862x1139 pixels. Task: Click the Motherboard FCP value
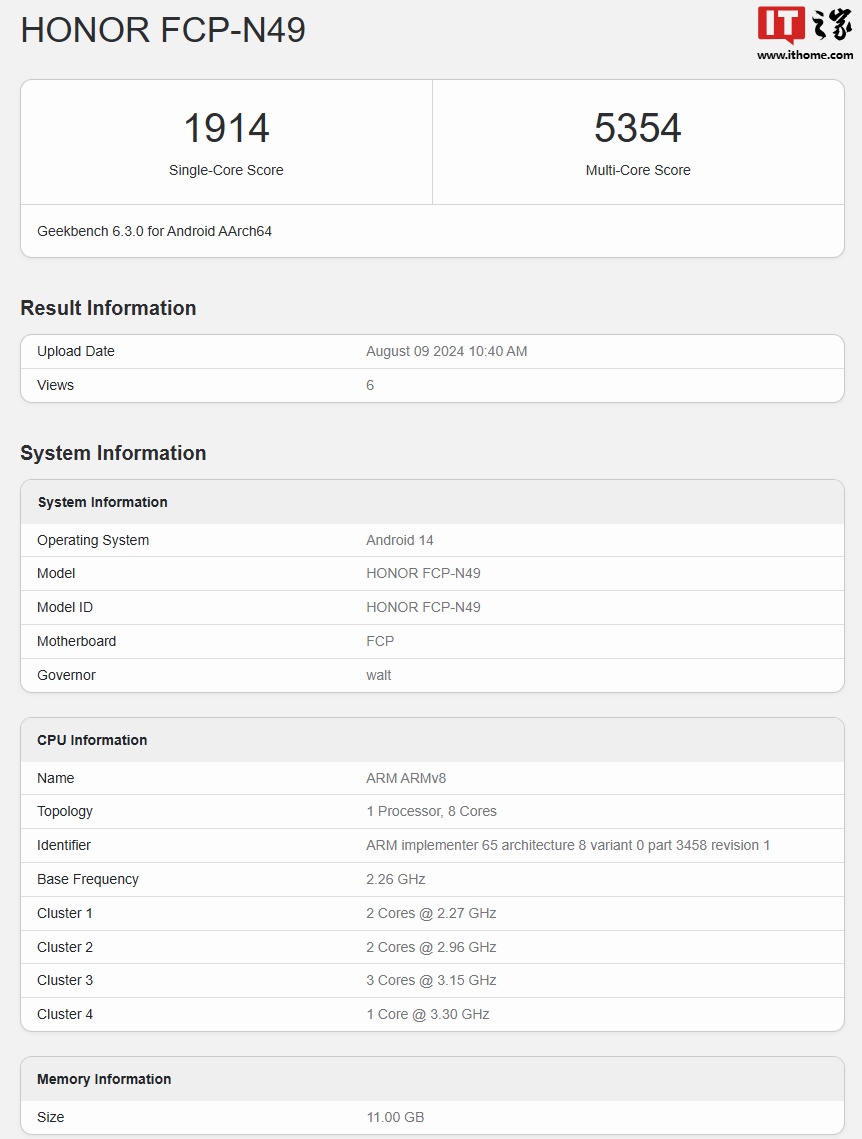pos(380,641)
